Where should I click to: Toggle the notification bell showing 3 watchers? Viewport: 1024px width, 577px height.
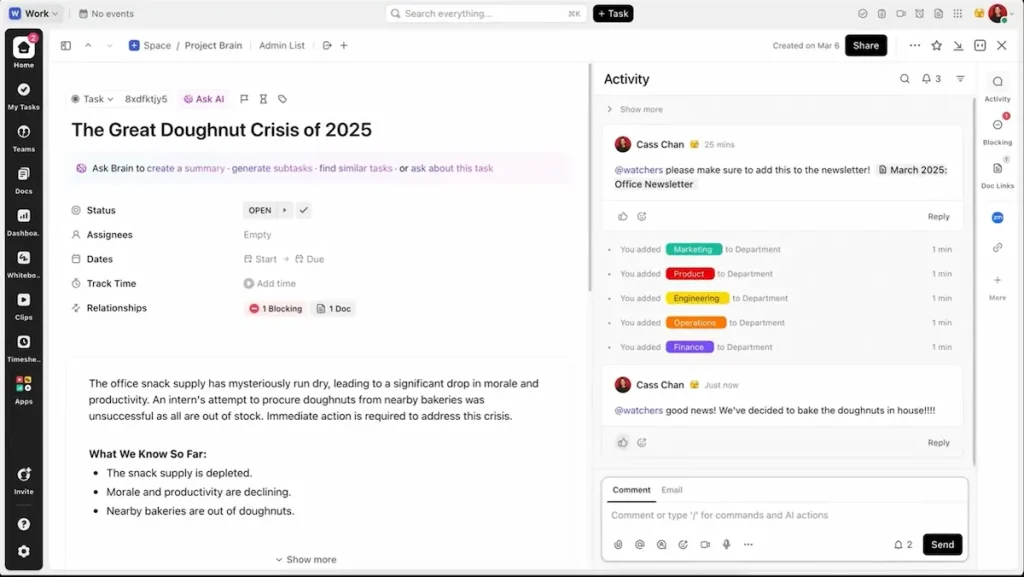[931, 79]
